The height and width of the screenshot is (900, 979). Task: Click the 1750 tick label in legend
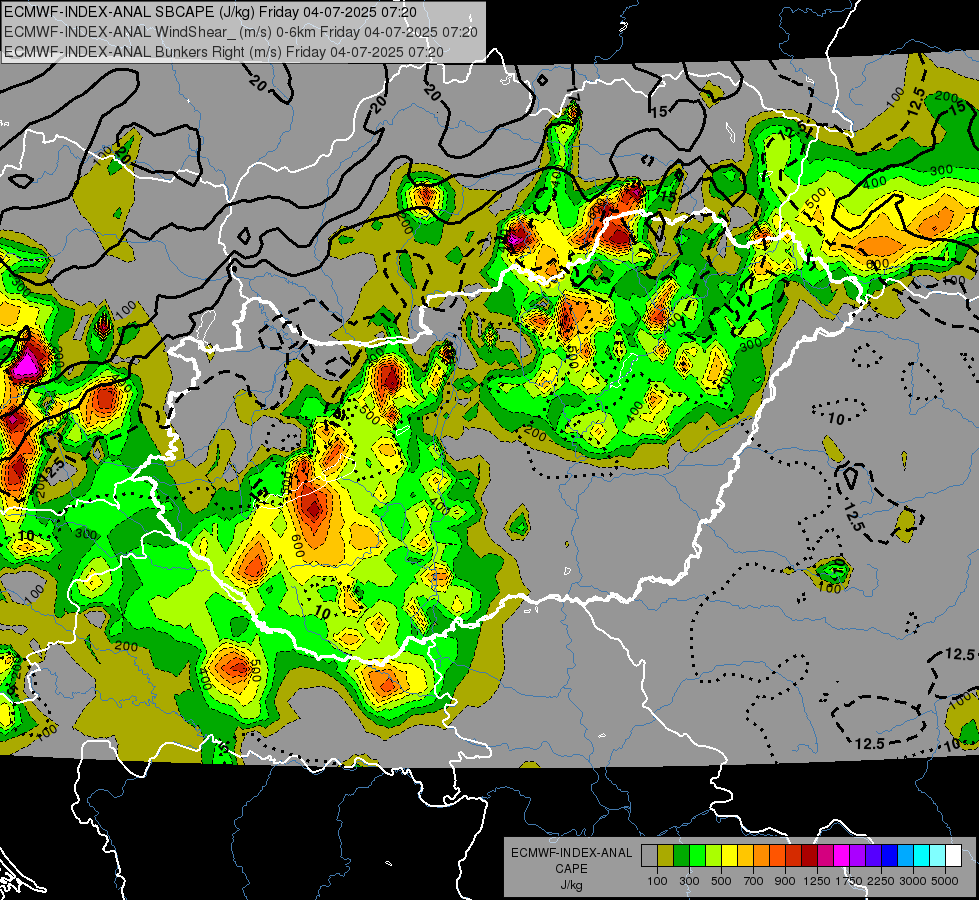pos(849,881)
